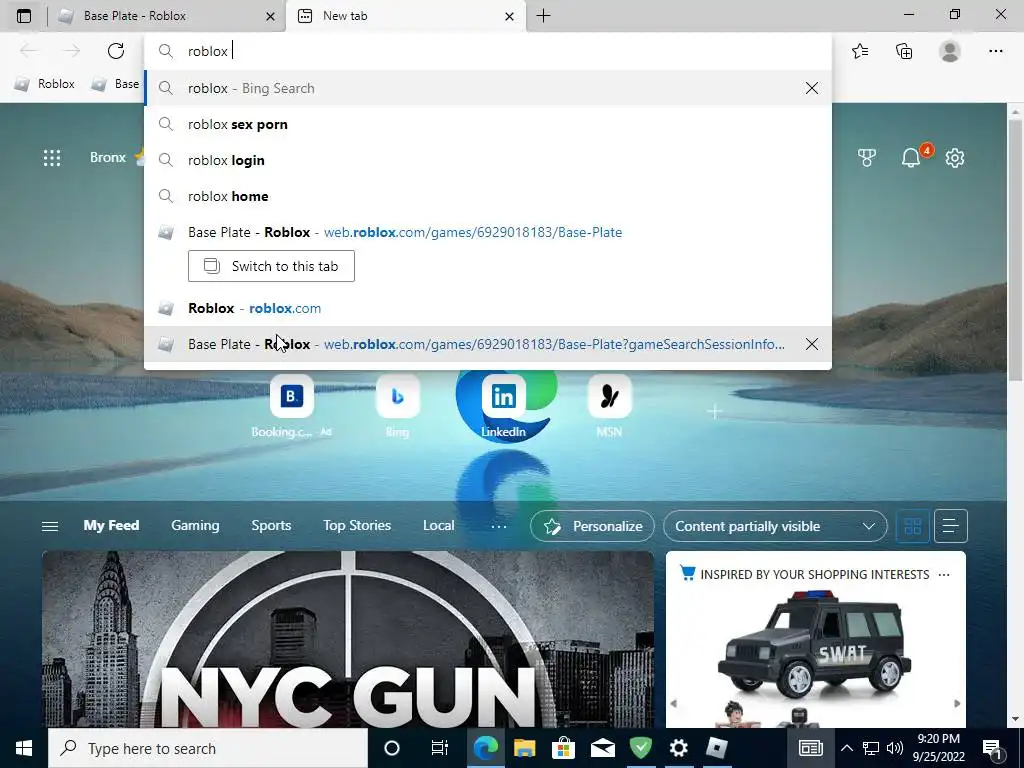Open the Roblox - roblox.com suggestion

click(x=487, y=308)
